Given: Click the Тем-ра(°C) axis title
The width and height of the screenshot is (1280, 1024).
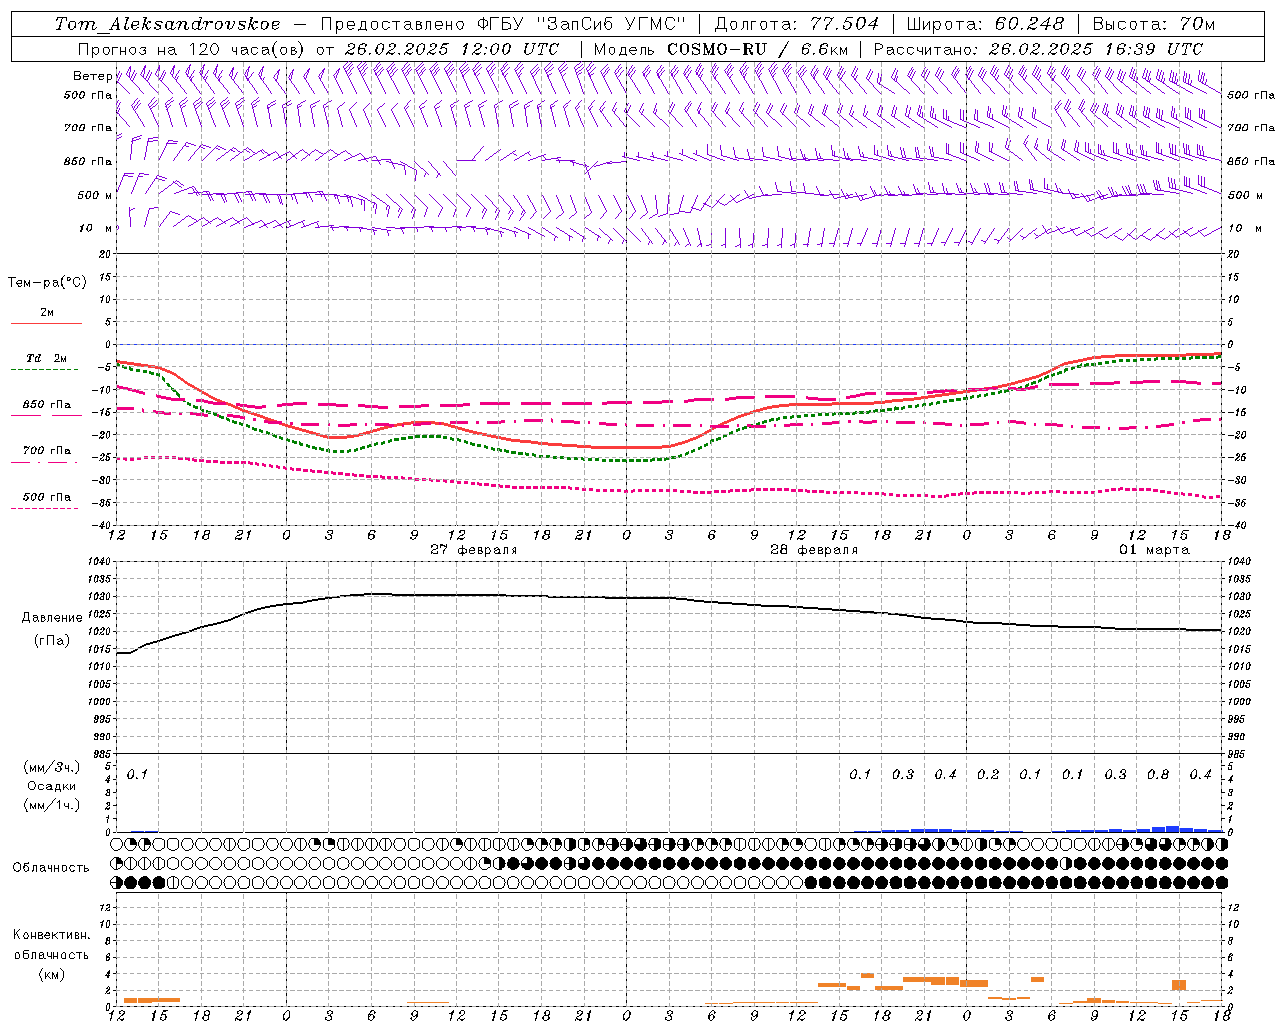Looking at the screenshot, I should tap(47, 282).
